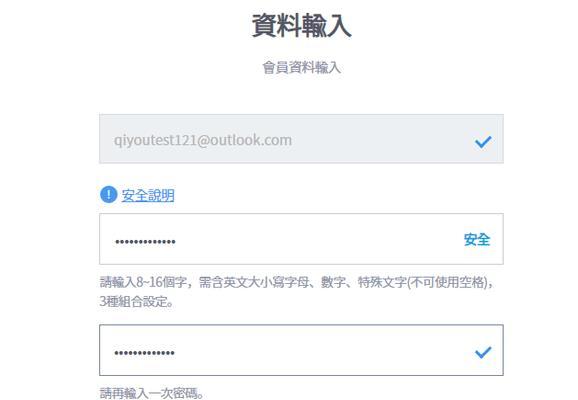Screen dimensions: 578x400
Task: Click the blue exclamation info icon
Action: (x=109, y=195)
